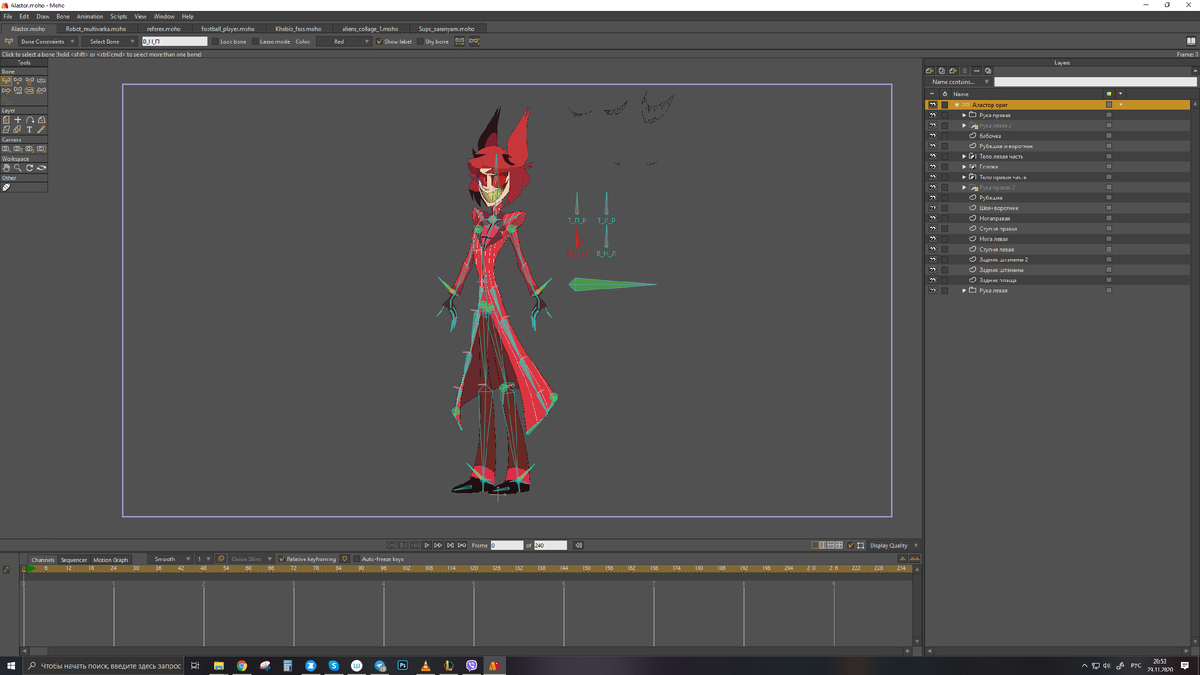This screenshot has width=1200, height=675.
Task: Enable the Lock bone checkbox
Action: click(215, 42)
